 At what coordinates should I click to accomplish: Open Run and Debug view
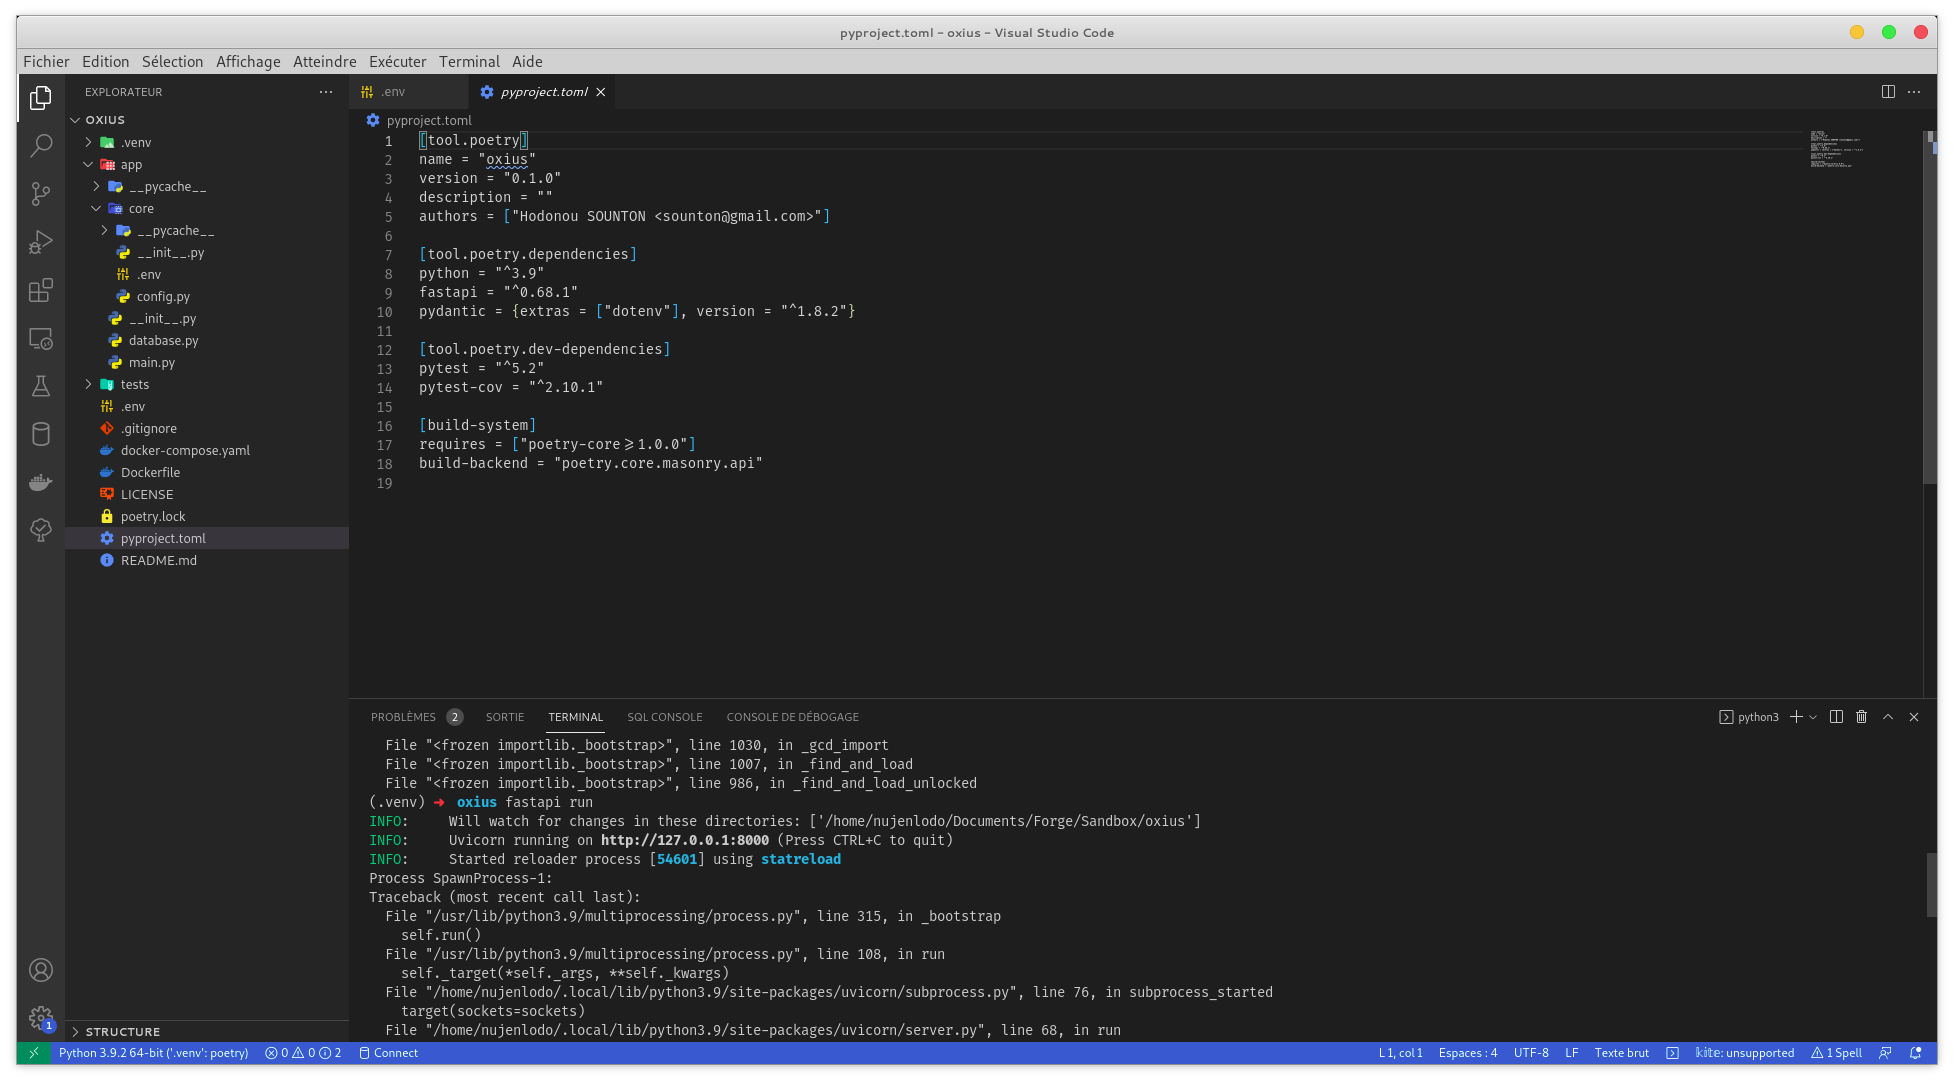pos(41,242)
